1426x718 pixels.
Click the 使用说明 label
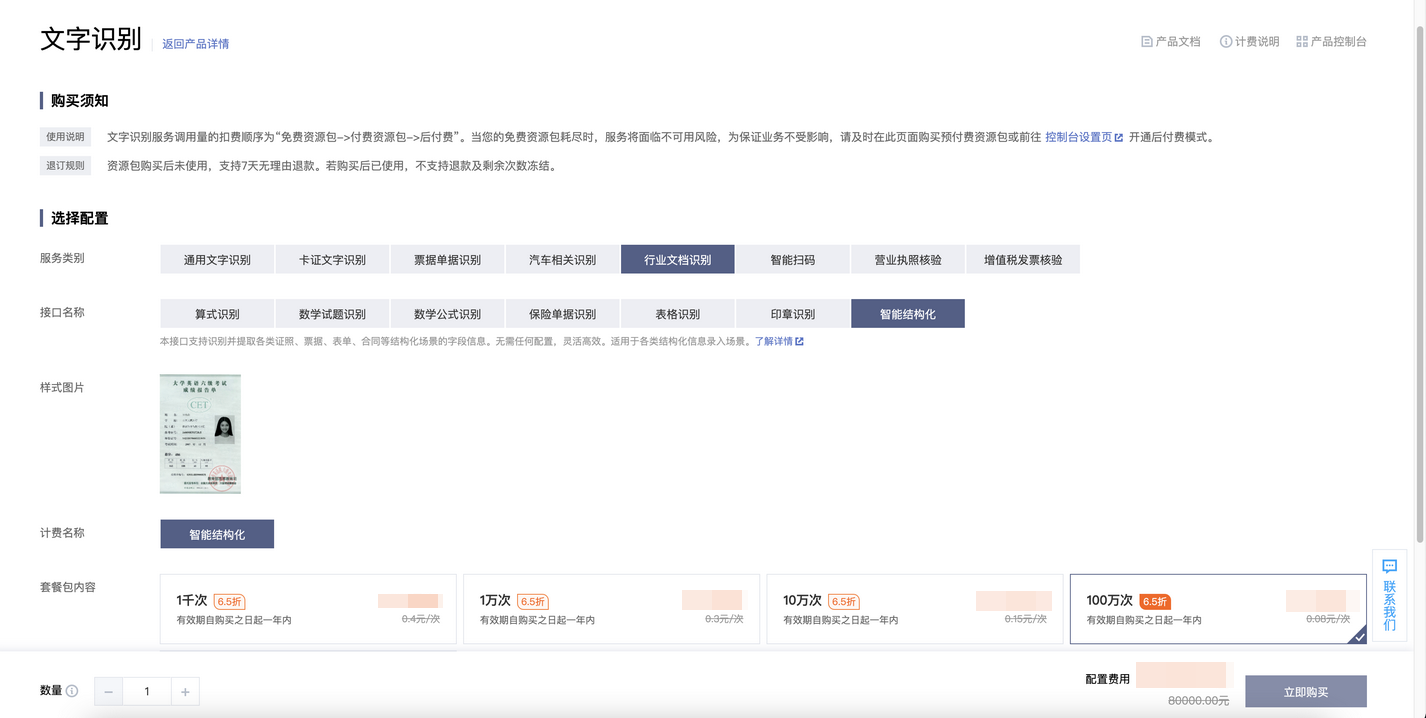66,137
